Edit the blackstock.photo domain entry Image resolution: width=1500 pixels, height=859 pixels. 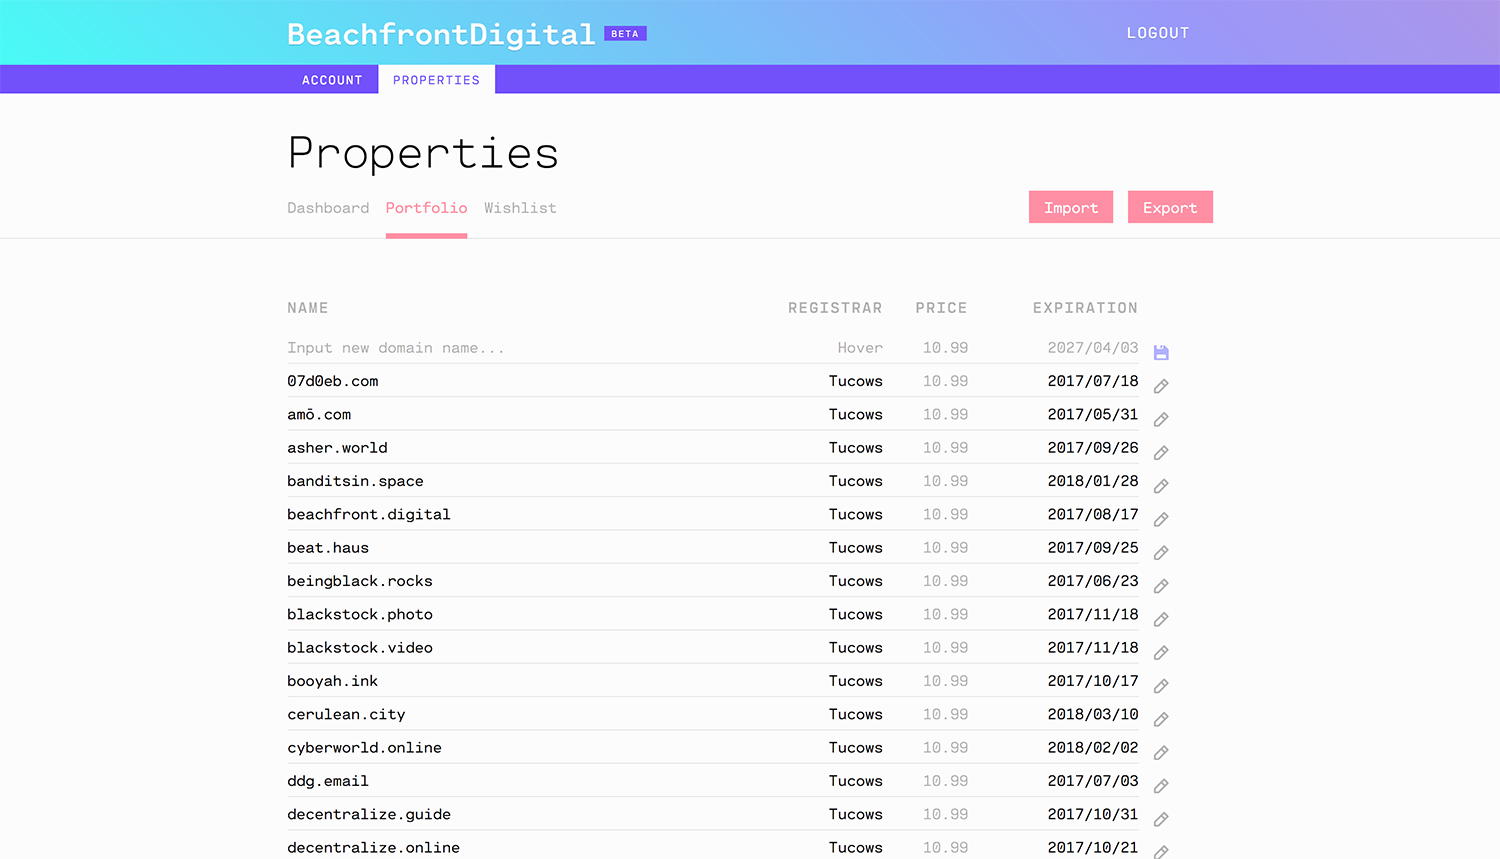pyautogui.click(x=1160, y=618)
